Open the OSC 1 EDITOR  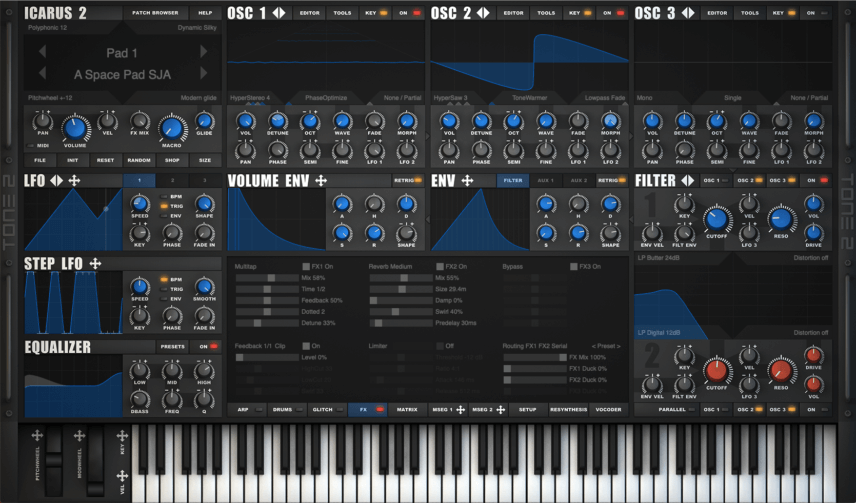point(310,13)
